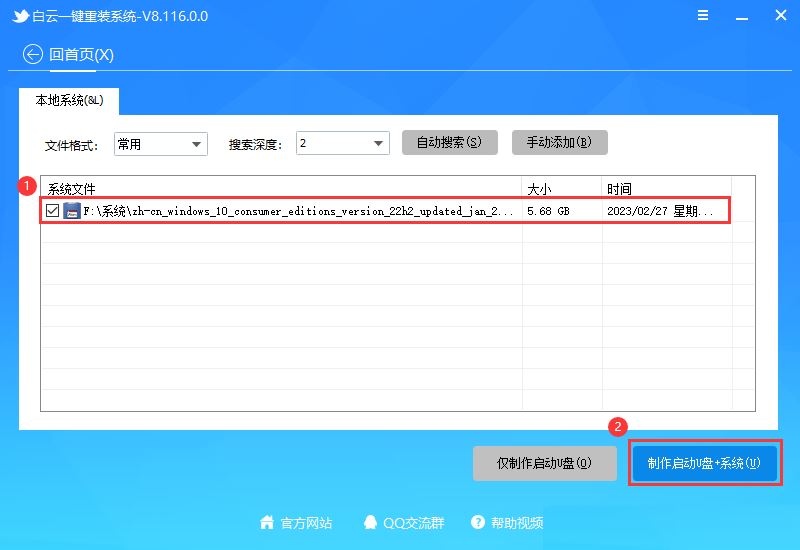Viewport: 800px width, 550px height.
Task: Click the question mark help icon
Action: [478, 522]
